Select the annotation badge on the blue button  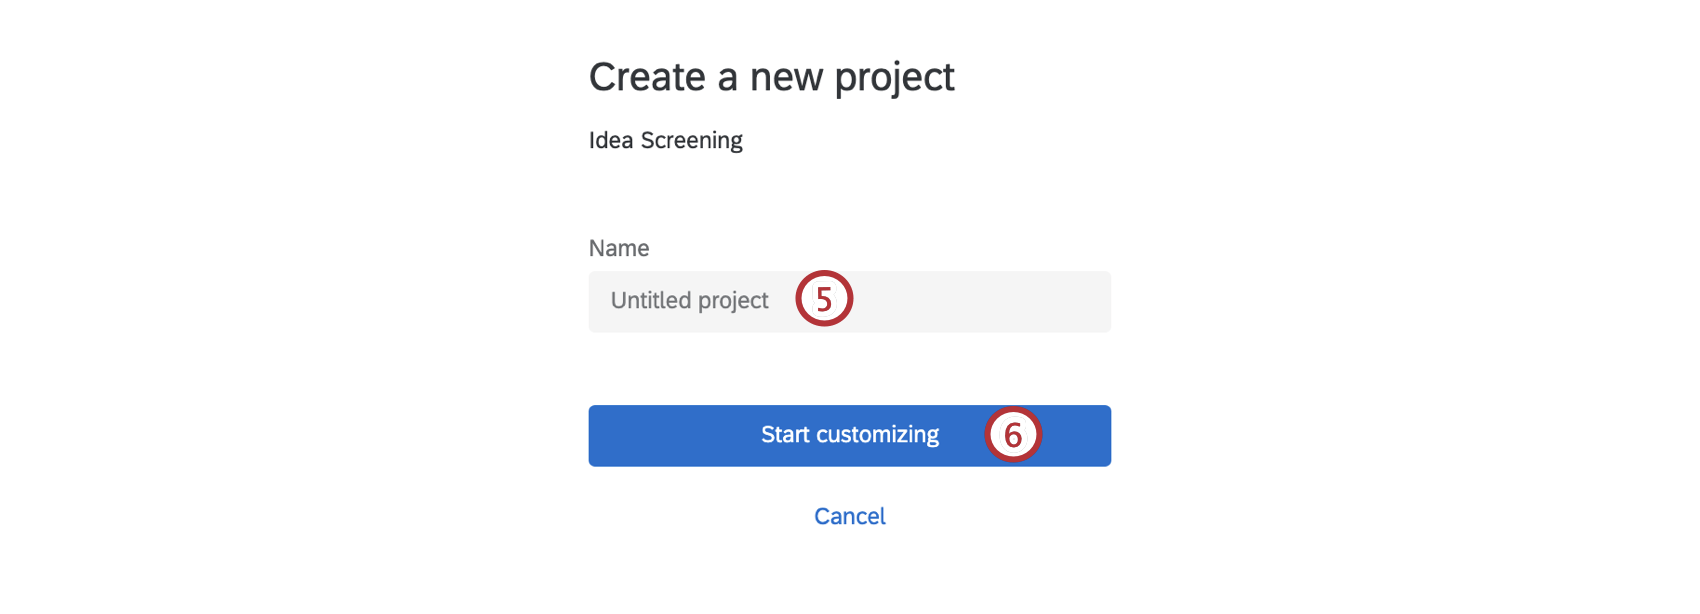pyautogui.click(x=1013, y=435)
